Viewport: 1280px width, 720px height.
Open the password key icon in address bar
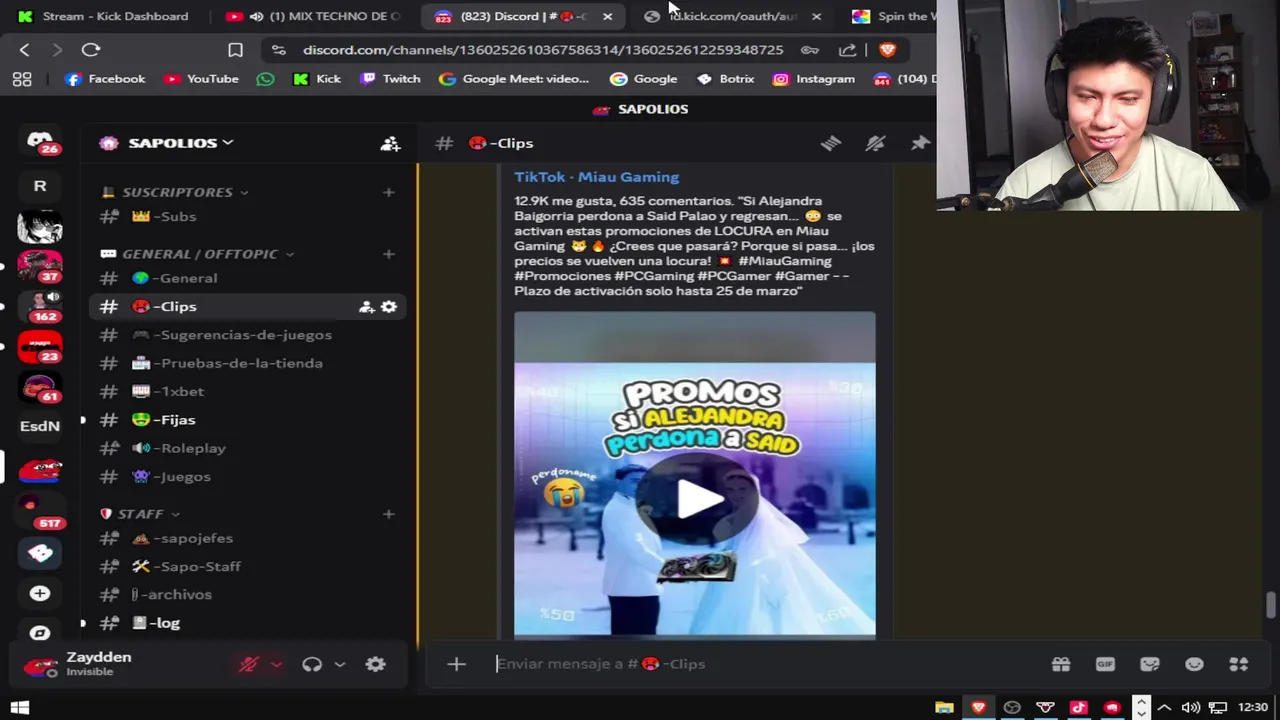[x=810, y=49]
